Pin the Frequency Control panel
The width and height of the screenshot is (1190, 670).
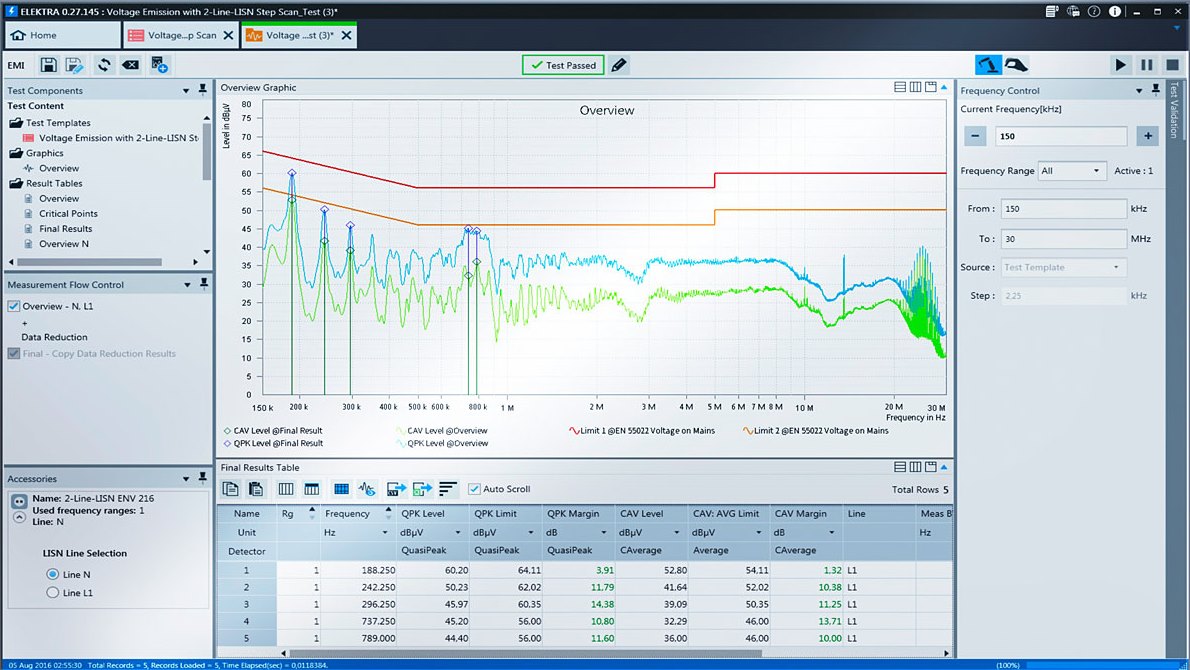pos(1156,90)
